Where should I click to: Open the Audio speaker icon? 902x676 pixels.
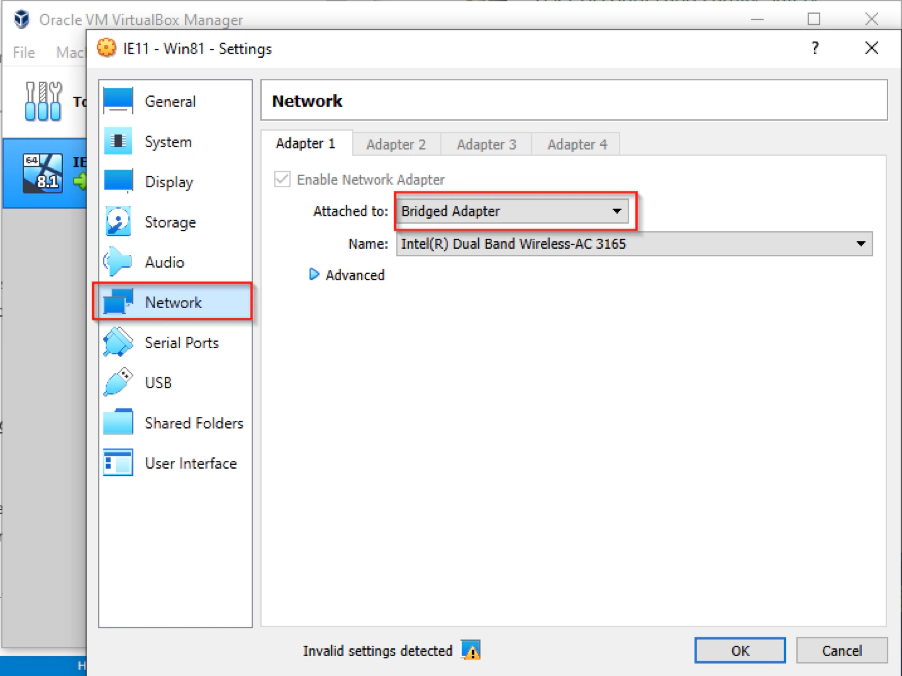[118, 262]
